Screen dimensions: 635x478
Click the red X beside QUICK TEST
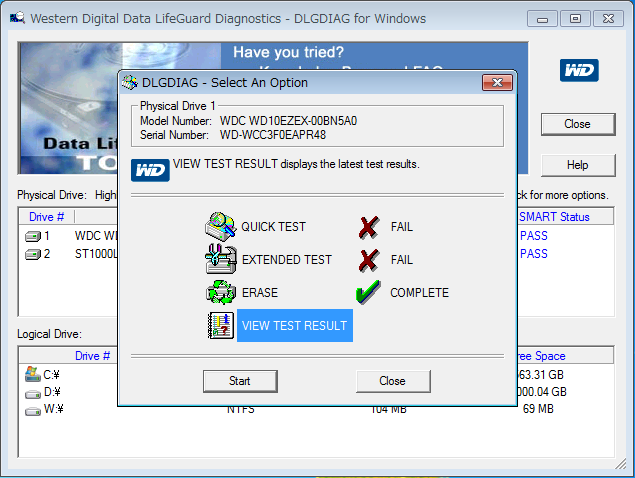369,227
